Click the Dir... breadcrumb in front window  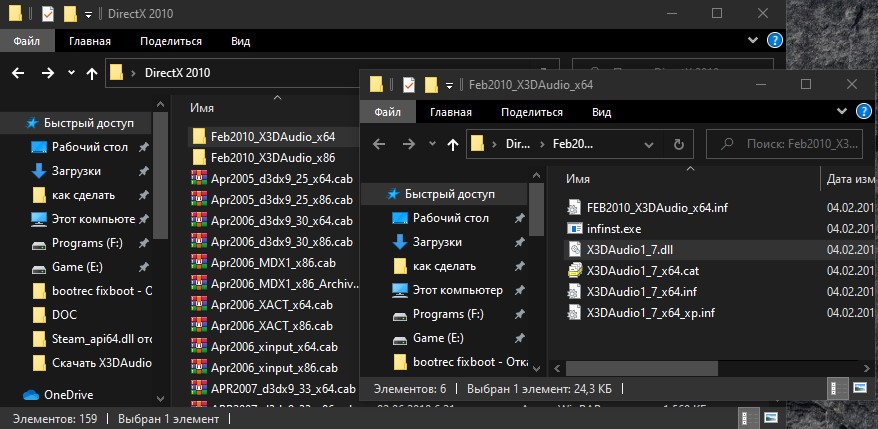coord(517,144)
